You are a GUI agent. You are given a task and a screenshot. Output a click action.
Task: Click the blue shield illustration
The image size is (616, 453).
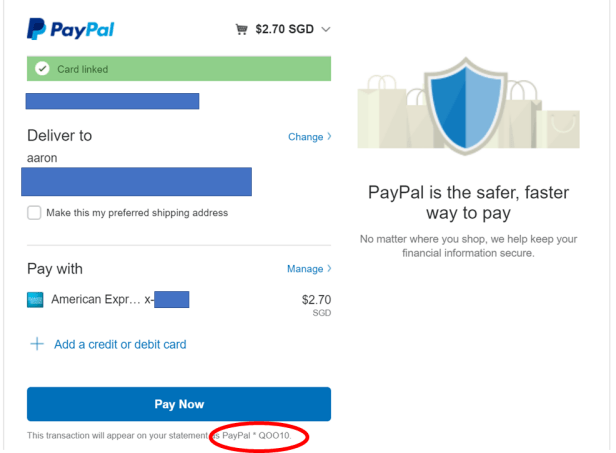click(466, 106)
